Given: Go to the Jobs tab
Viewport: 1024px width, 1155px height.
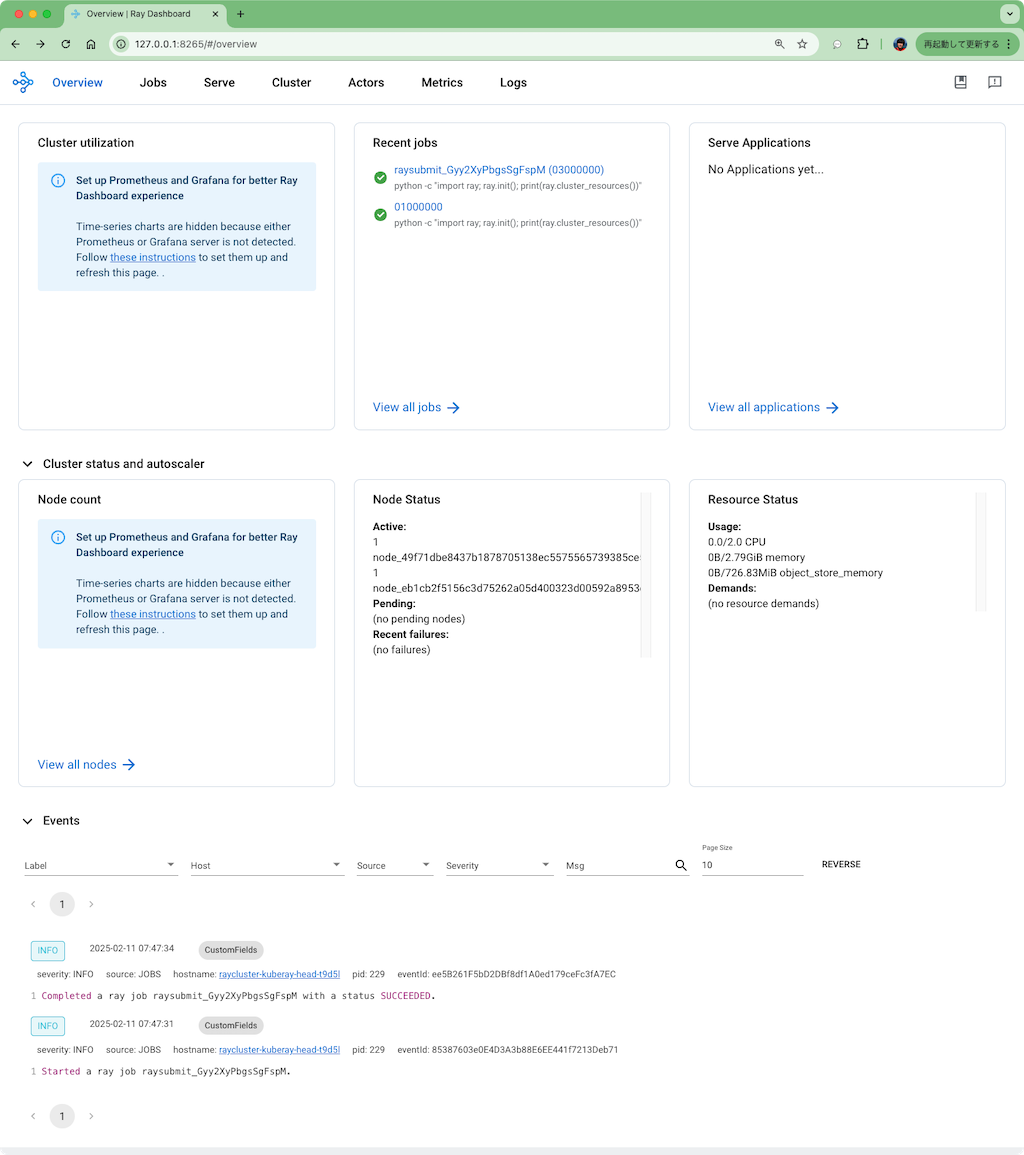Looking at the screenshot, I should tap(153, 82).
